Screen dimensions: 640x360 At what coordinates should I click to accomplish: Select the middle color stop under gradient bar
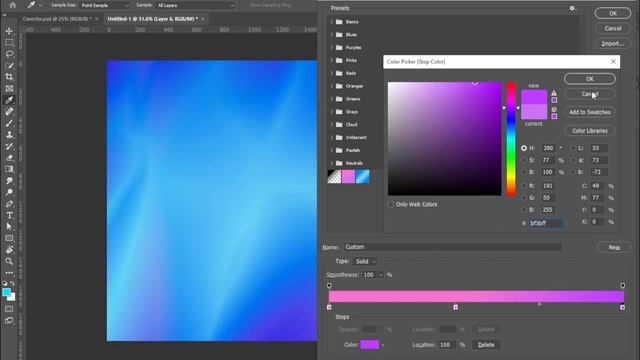click(x=456, y=307)
